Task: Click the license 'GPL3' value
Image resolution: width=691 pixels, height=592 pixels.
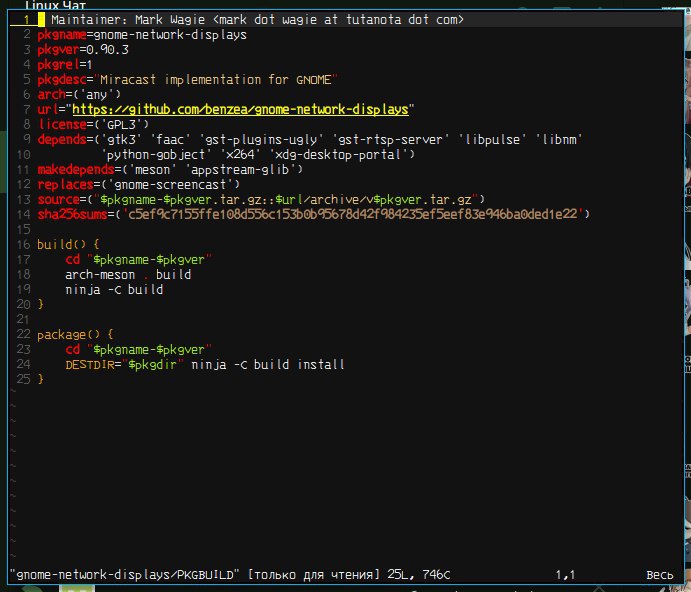Action: (x=122, y=125)
